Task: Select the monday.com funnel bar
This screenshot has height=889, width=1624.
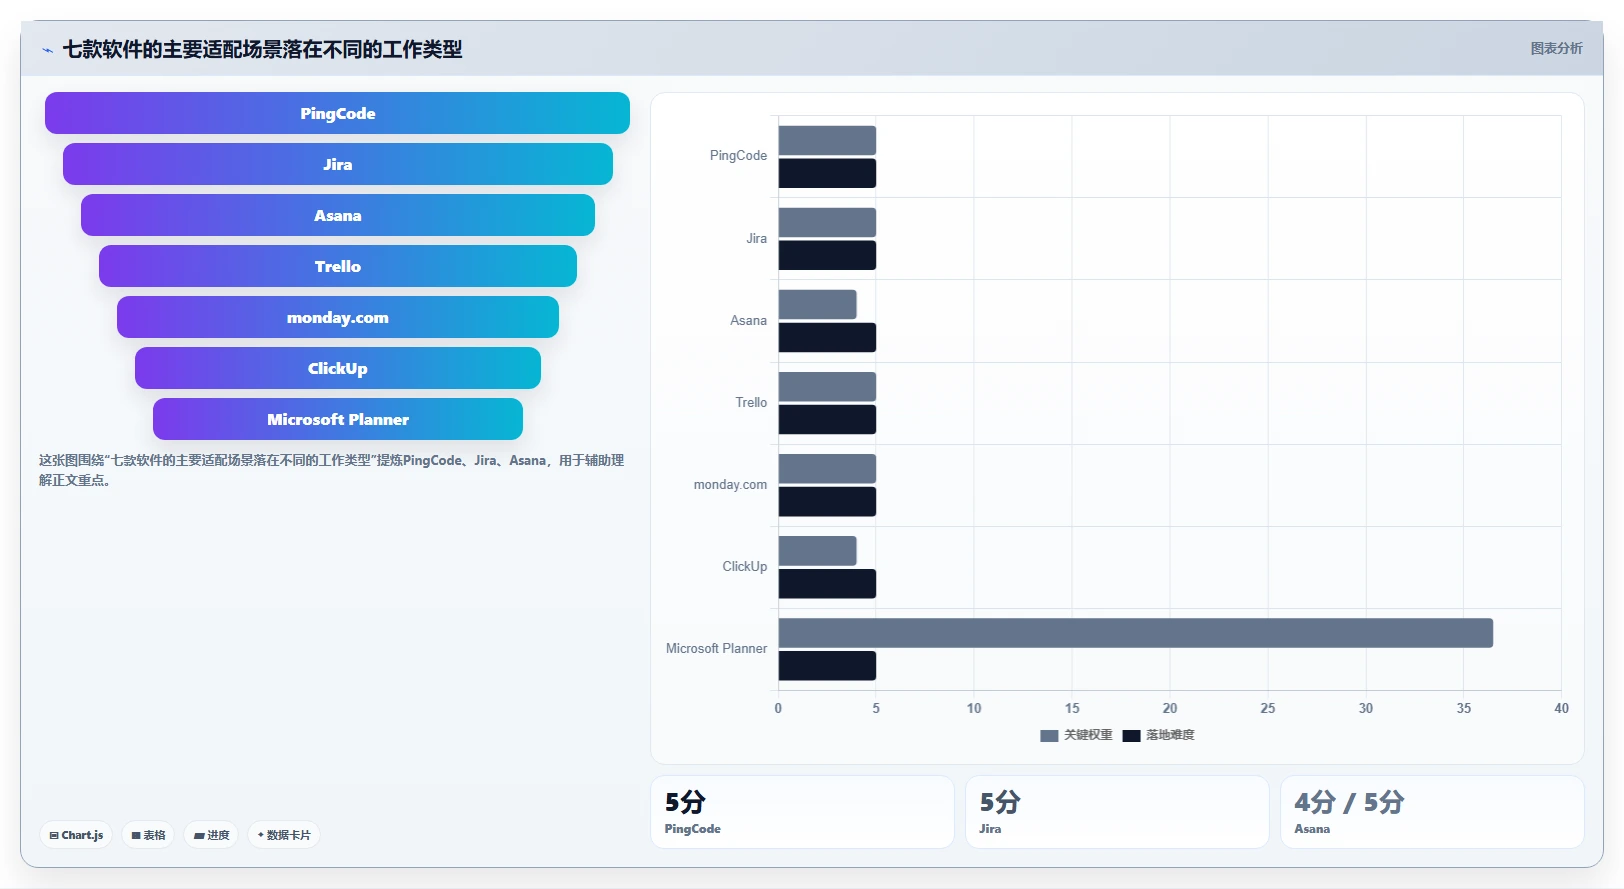Action: pyautogui.click(x=337, y=317)
